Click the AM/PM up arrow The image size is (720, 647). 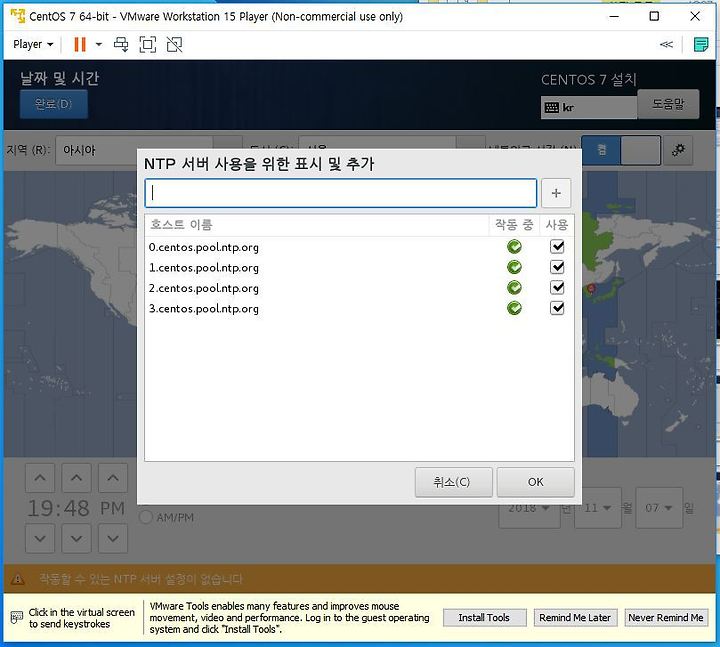pyautogui.click(x=113, y=478)
